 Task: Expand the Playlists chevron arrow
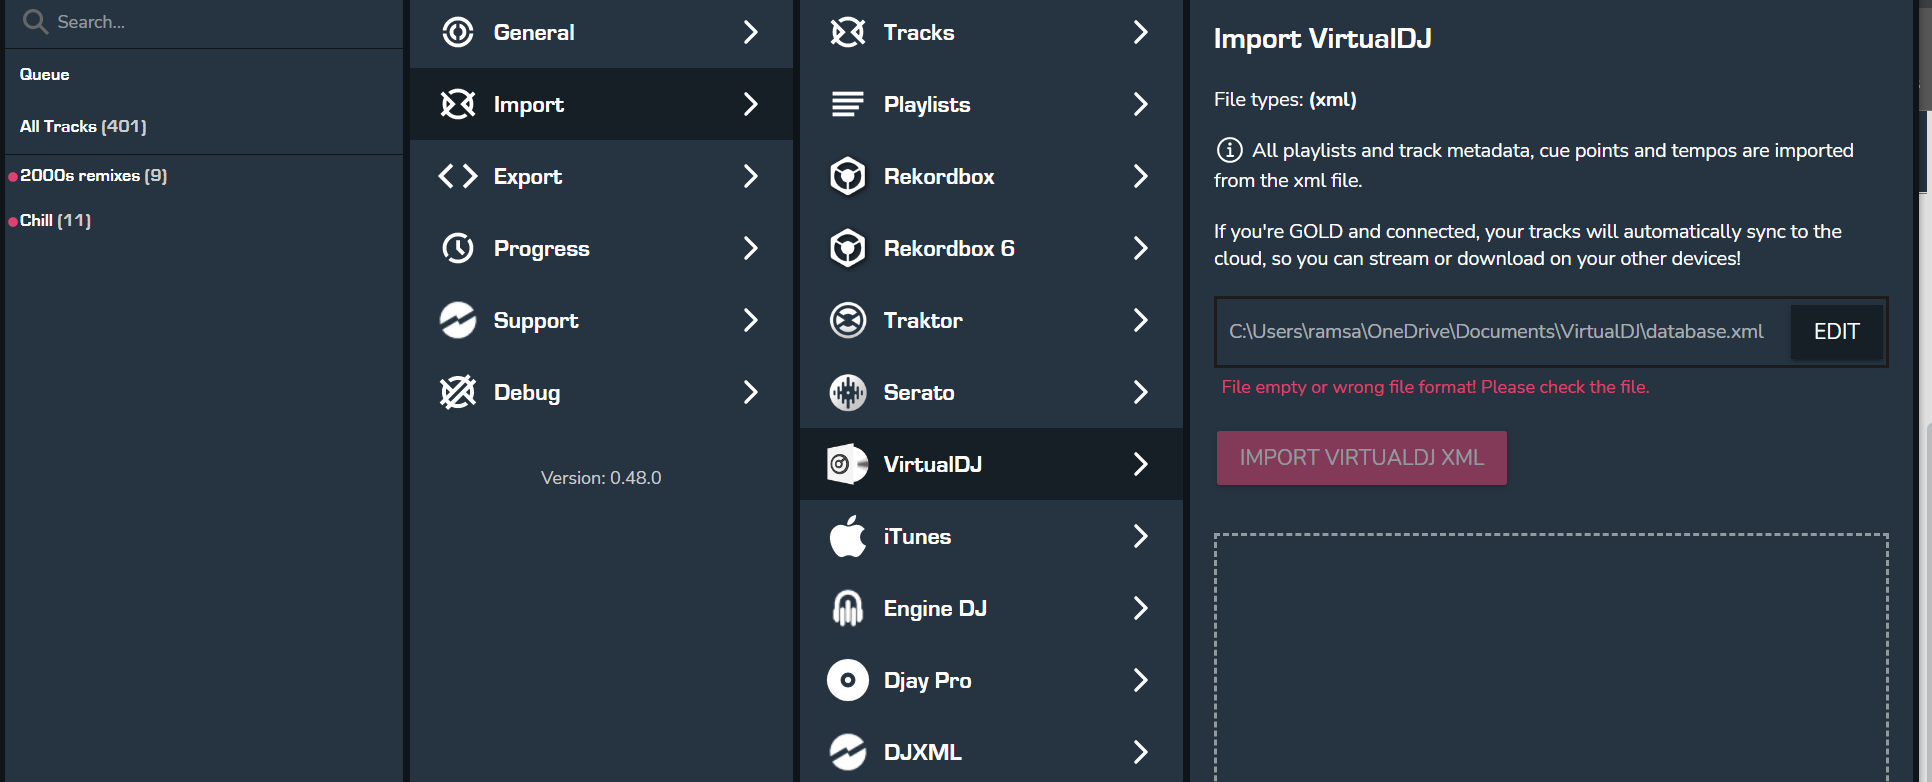click(1141, 104)
